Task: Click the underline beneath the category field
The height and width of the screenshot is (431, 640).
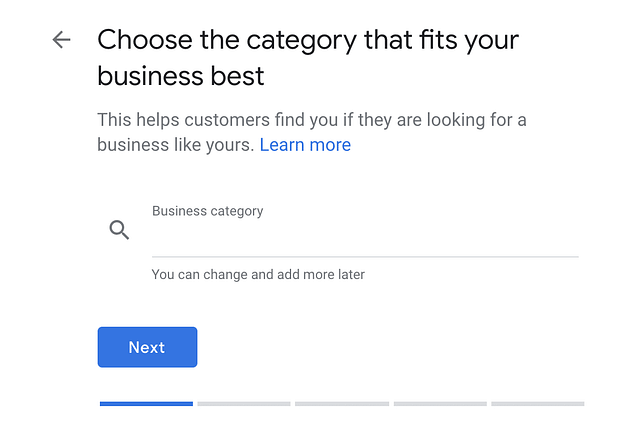Action: [x=365, y=257]
